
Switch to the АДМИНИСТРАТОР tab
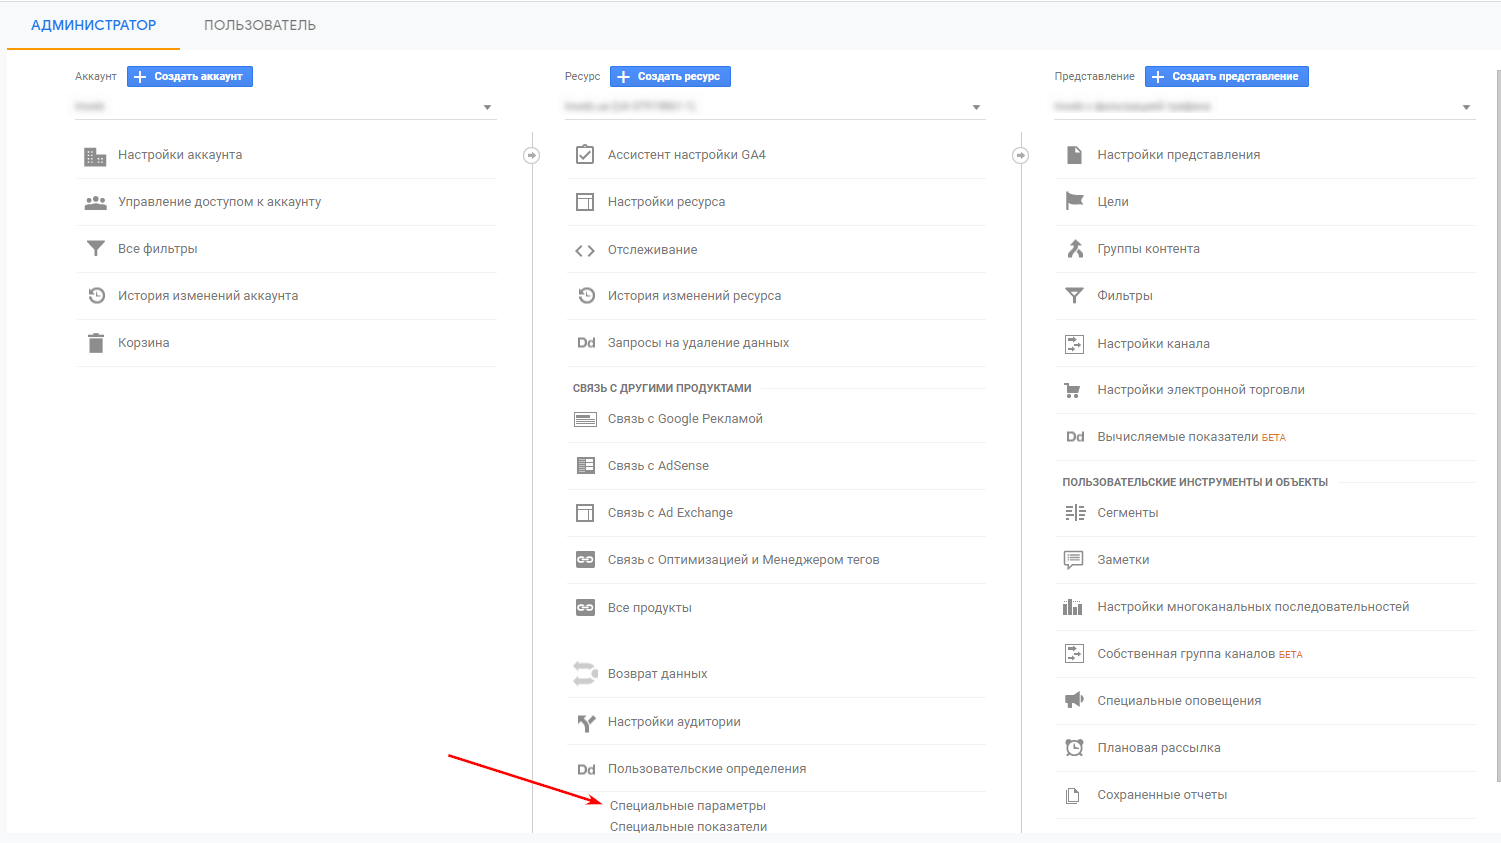coord(94,25)
